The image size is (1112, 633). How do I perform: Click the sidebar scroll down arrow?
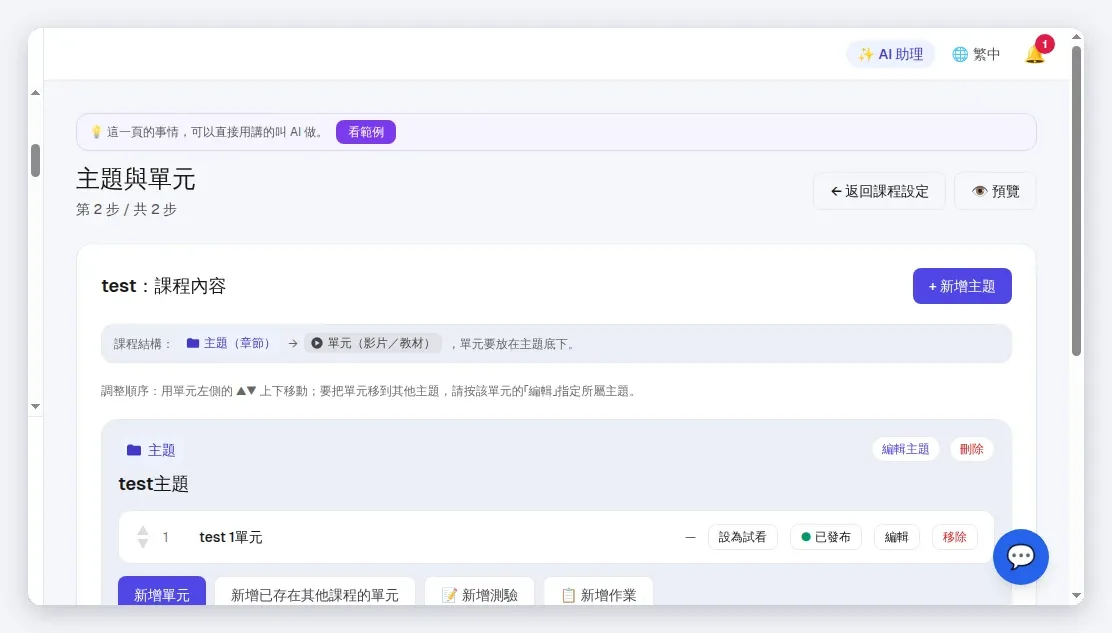coord(35,407)
